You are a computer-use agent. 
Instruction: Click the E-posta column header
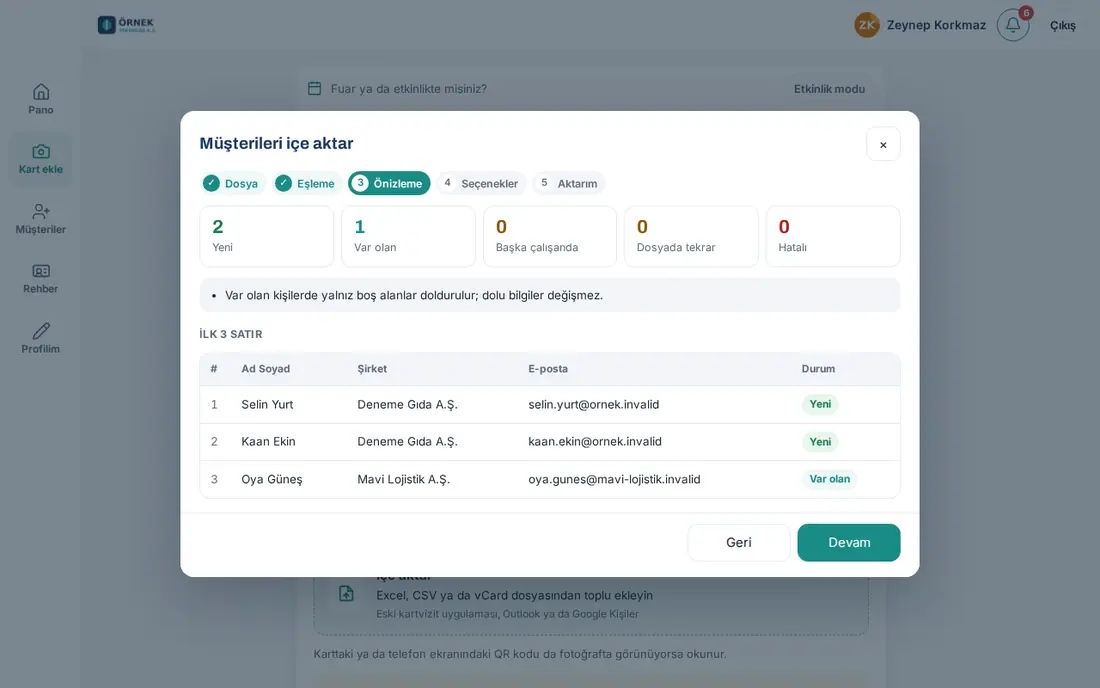tap(548, 369)
